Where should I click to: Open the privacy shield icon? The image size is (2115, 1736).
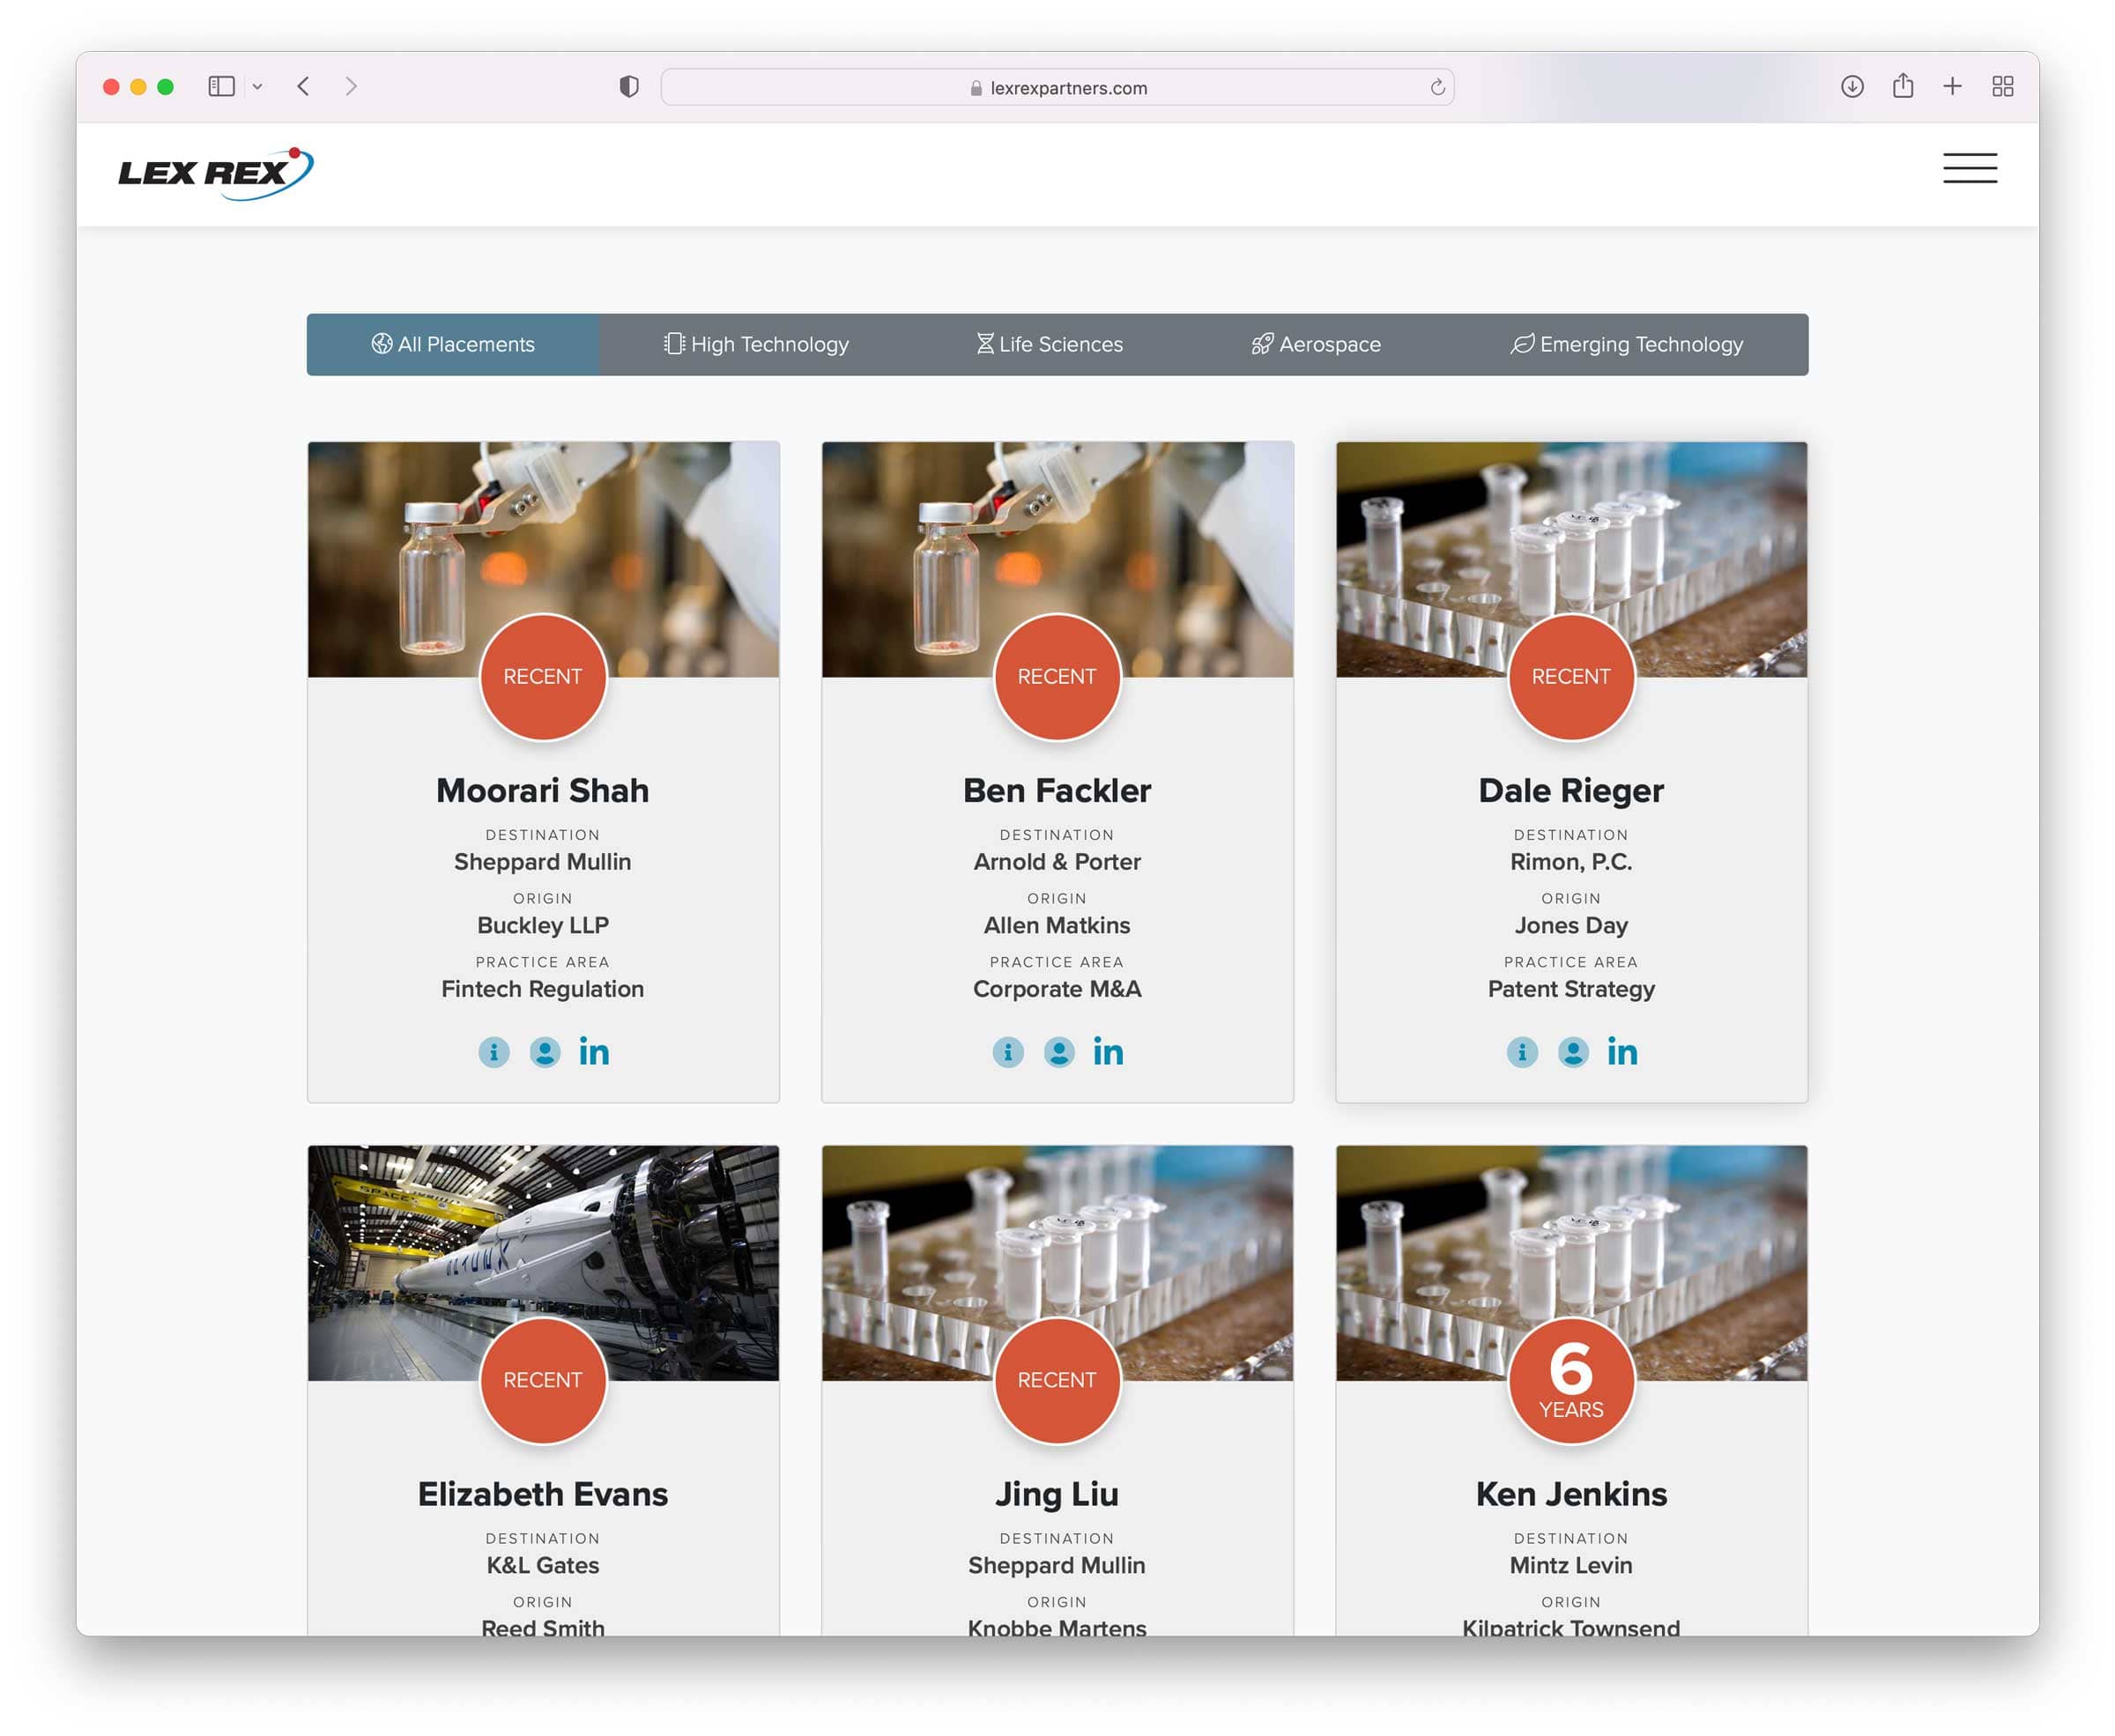629,87
